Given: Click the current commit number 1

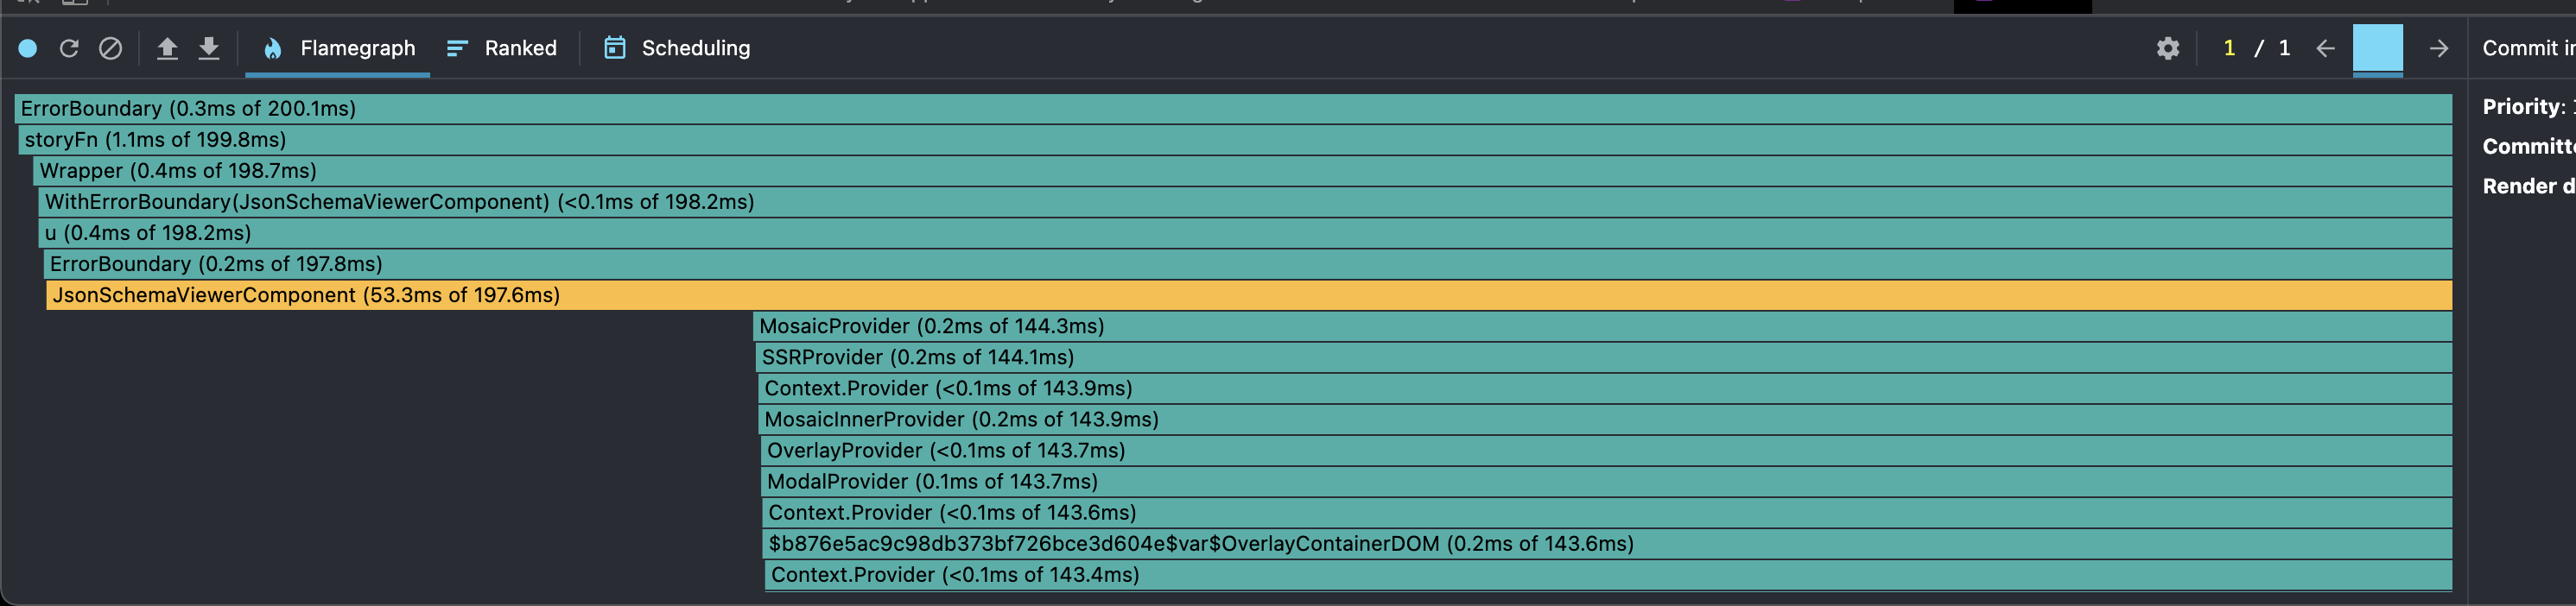Looking at the screenshot, I should click(2229, 48).
